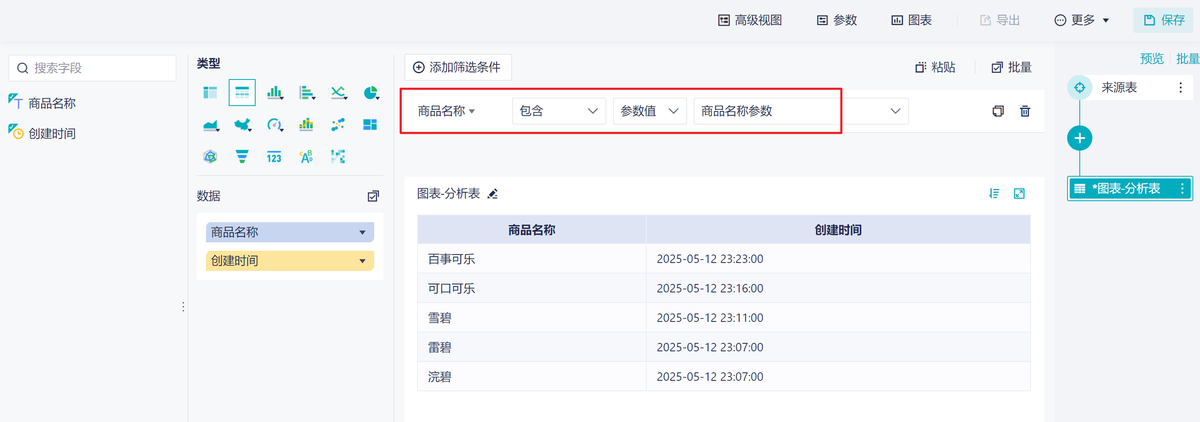Choose the heatmap chart type

338,156
